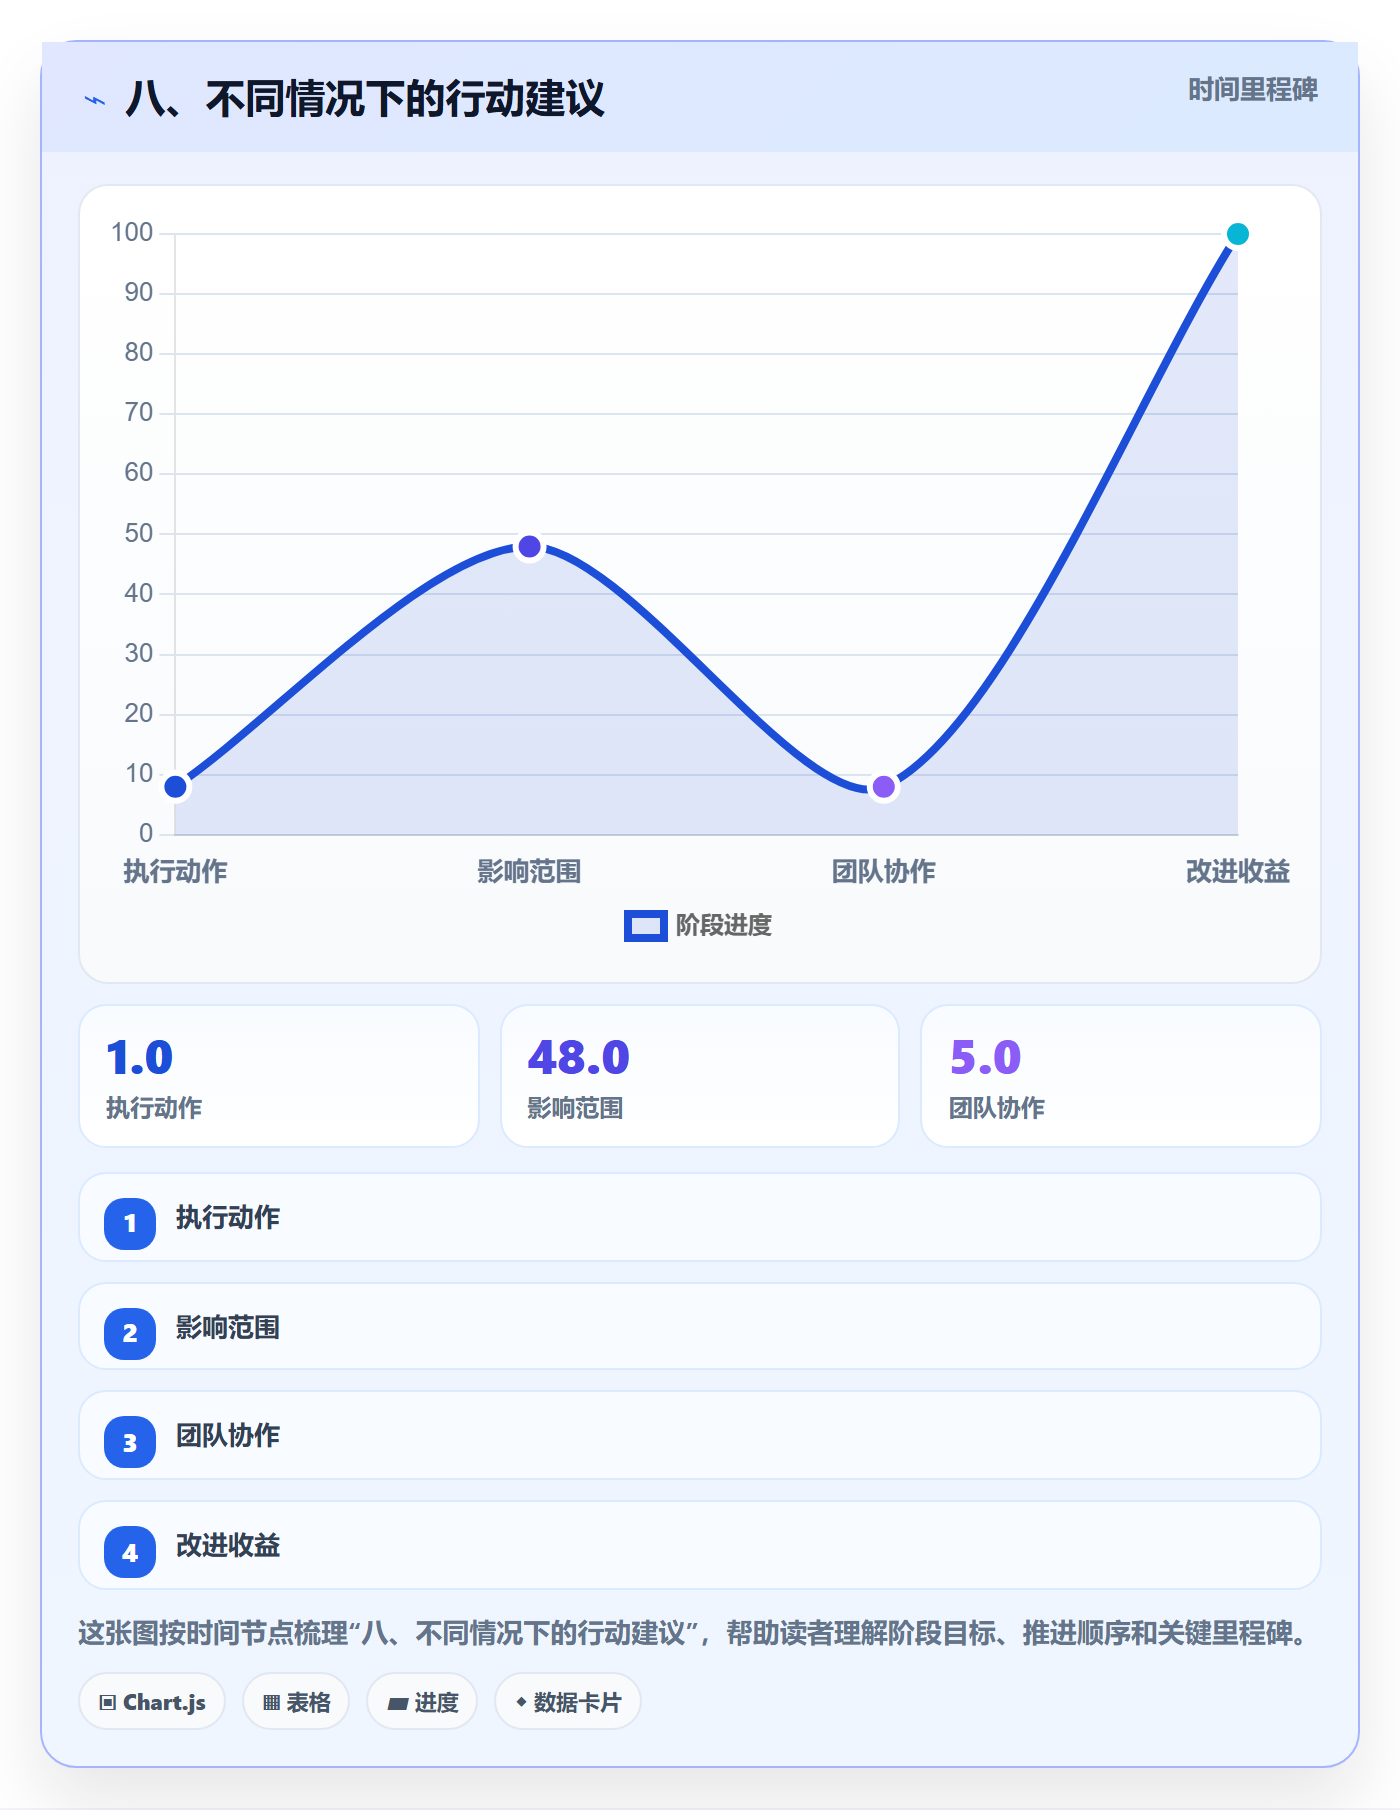1400x1810 pixels.
Task: Select the 表格 tag
Action: tap(296, 1701)
